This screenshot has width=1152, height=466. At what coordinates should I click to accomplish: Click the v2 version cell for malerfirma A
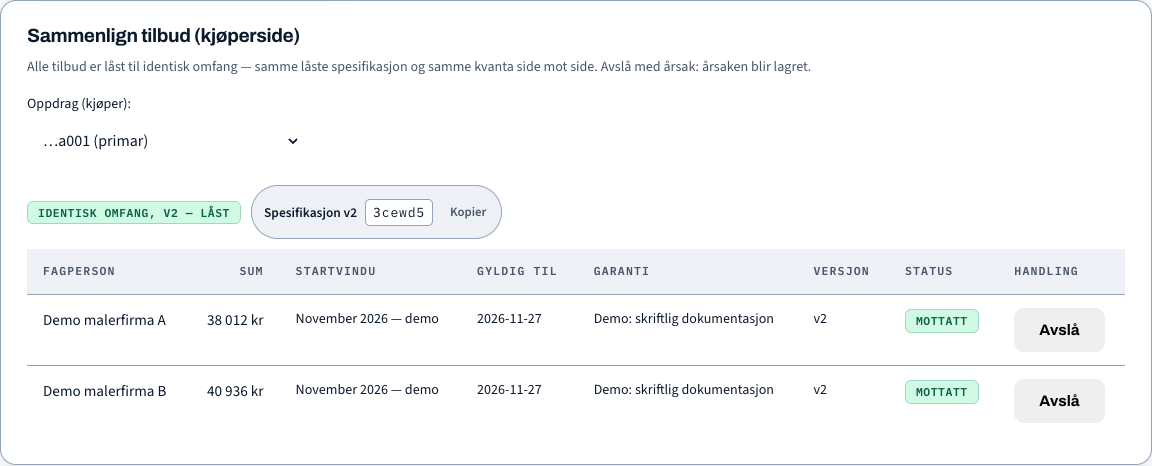coord(820,319)
